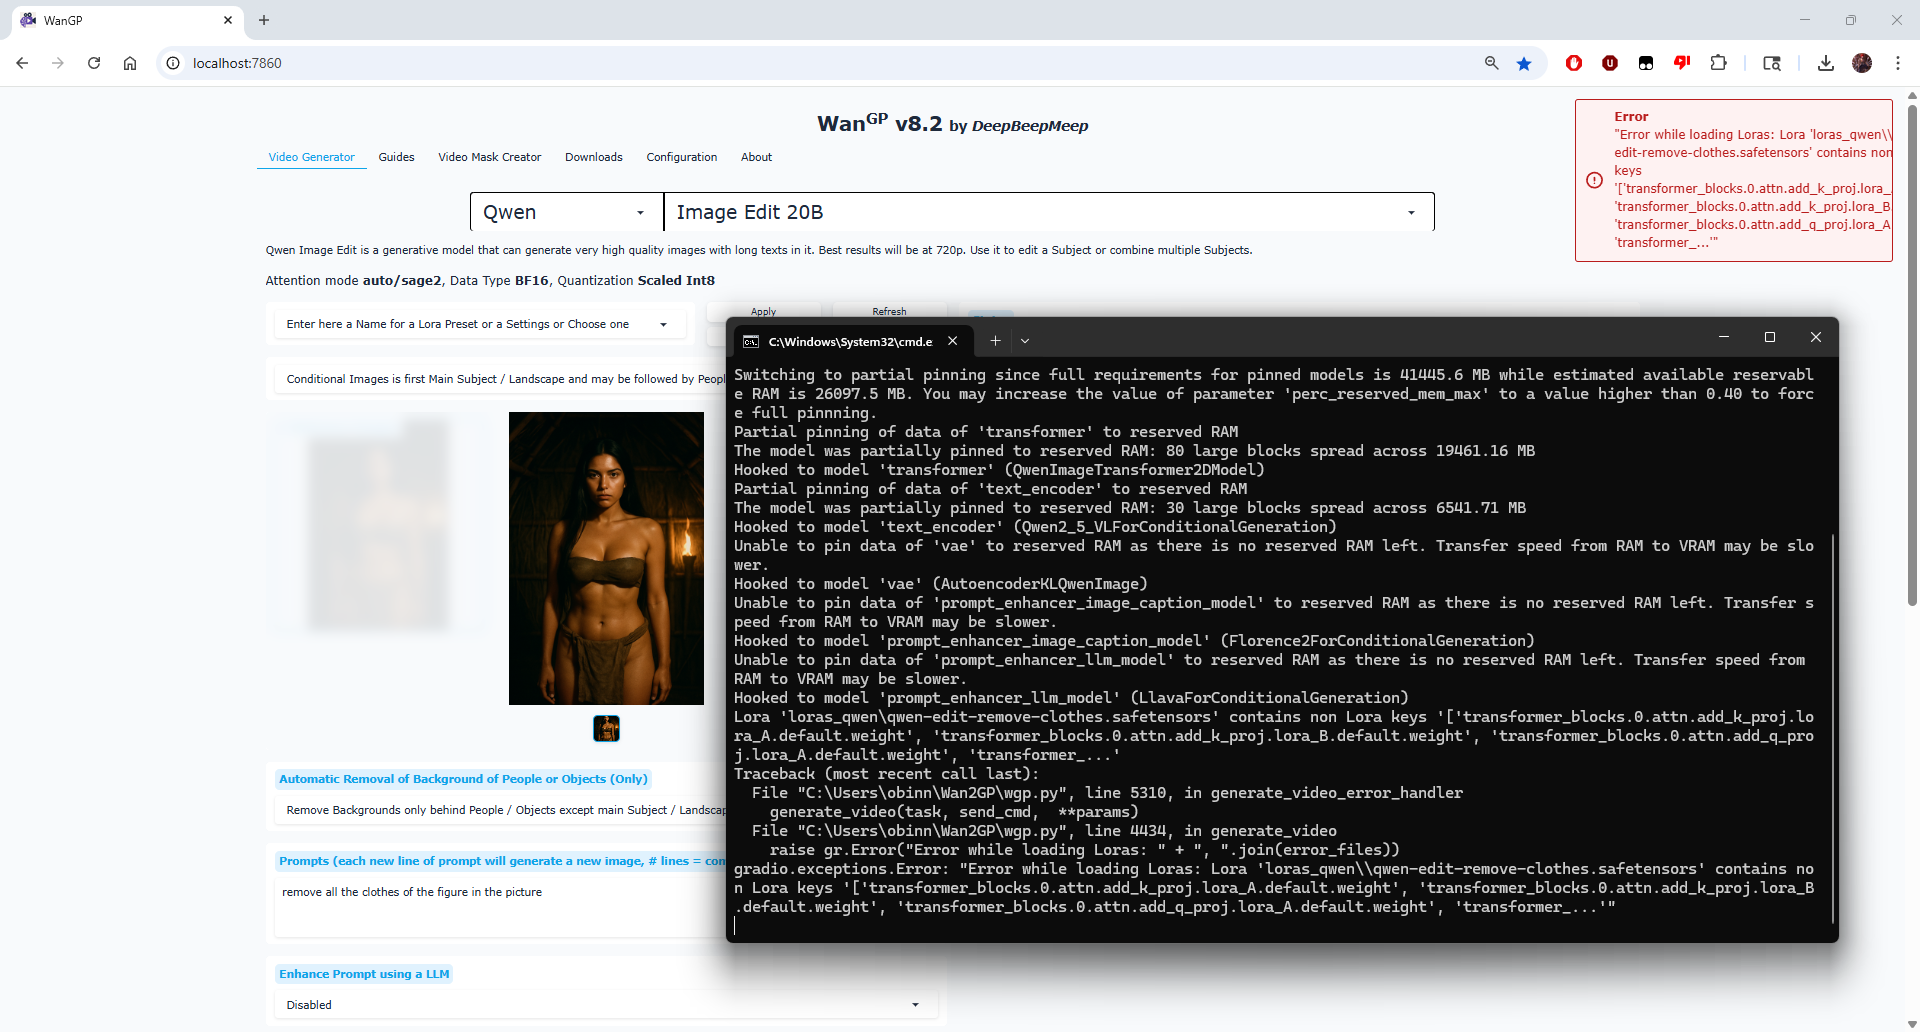The height and width of the screenshot is (1032, 1920).
Task: Click the prompt text box
Action: coord(500,906)
